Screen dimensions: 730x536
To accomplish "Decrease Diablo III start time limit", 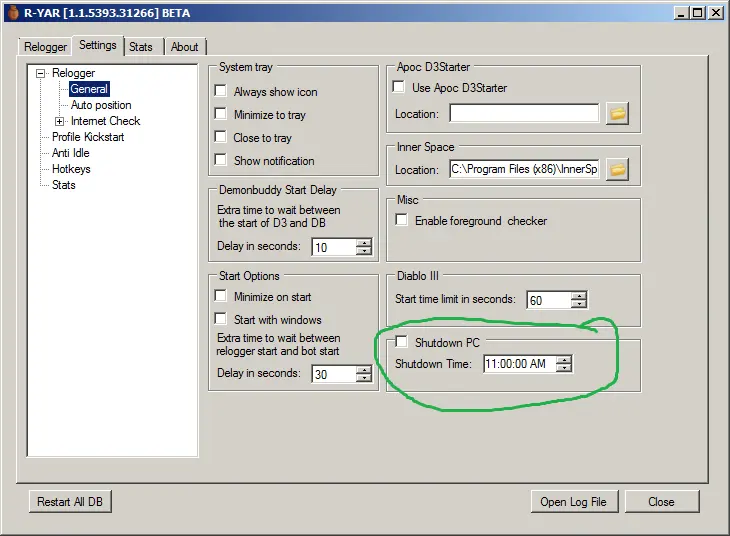I will coord(579,304).
